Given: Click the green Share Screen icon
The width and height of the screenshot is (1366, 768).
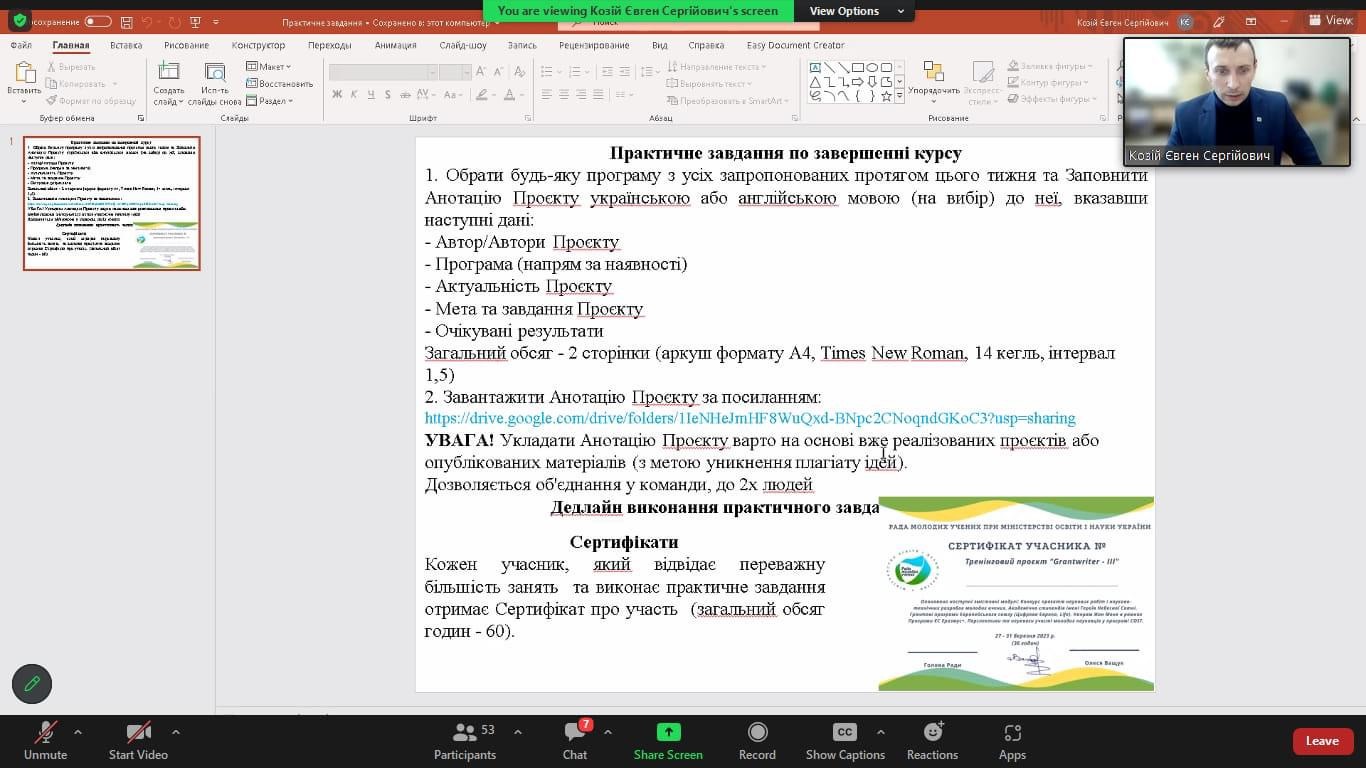Looking at the screenshot, I should (668, 733).
